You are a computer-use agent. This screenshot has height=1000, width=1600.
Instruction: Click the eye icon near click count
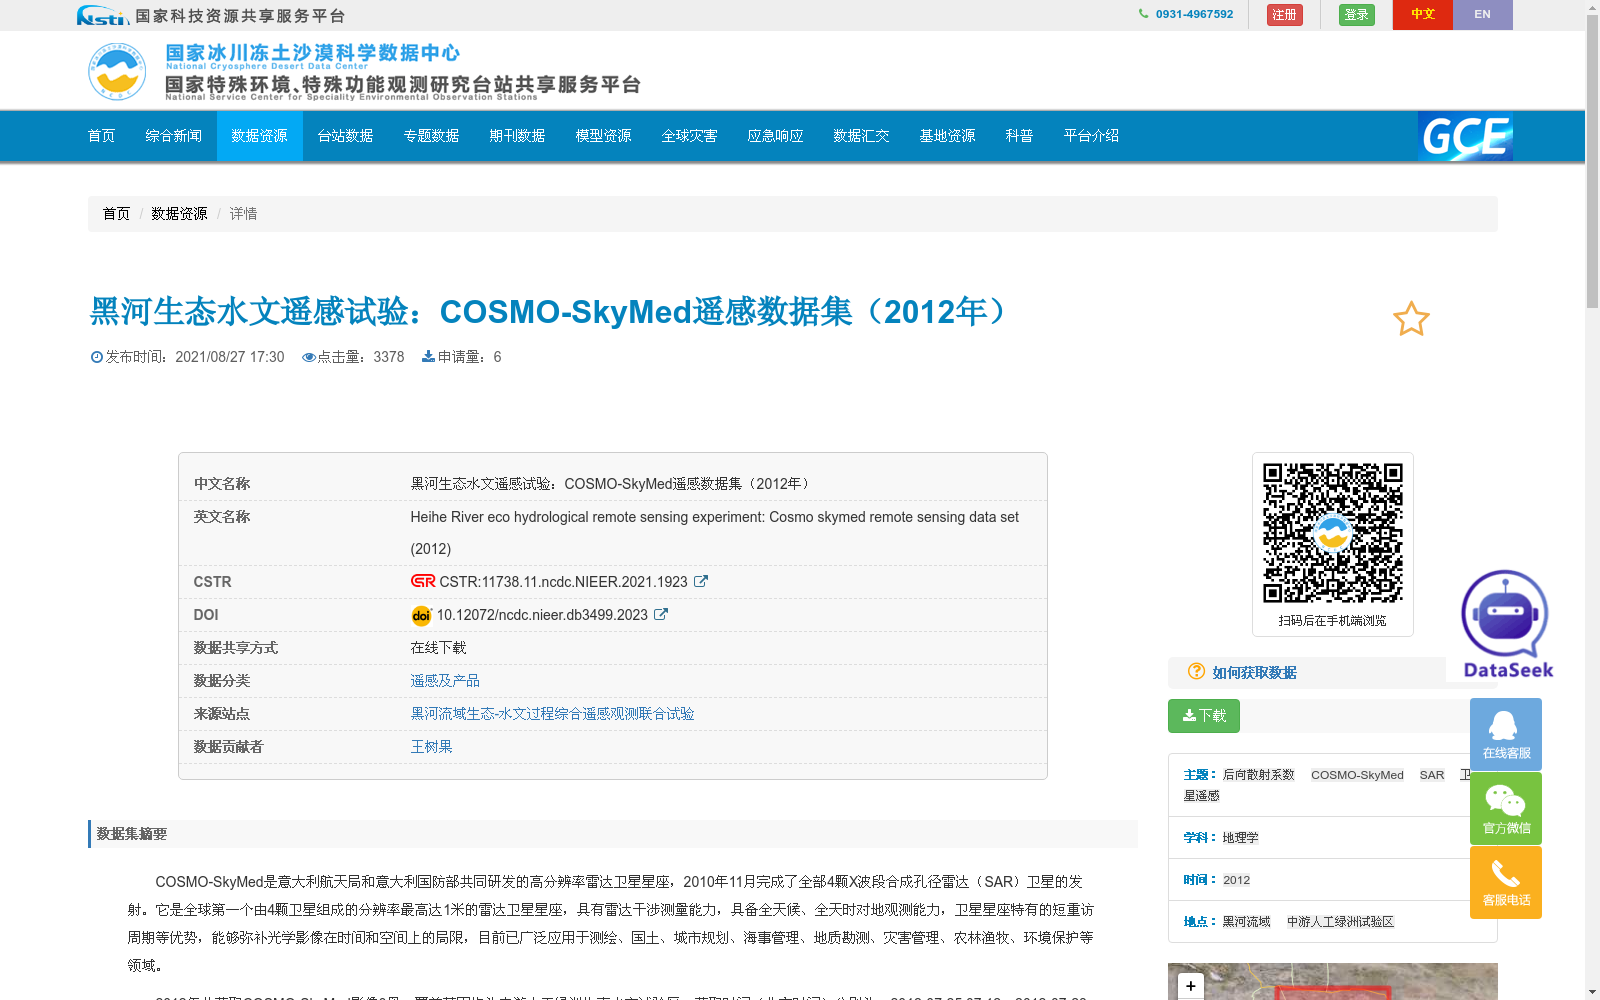click(x=309, y=357)
